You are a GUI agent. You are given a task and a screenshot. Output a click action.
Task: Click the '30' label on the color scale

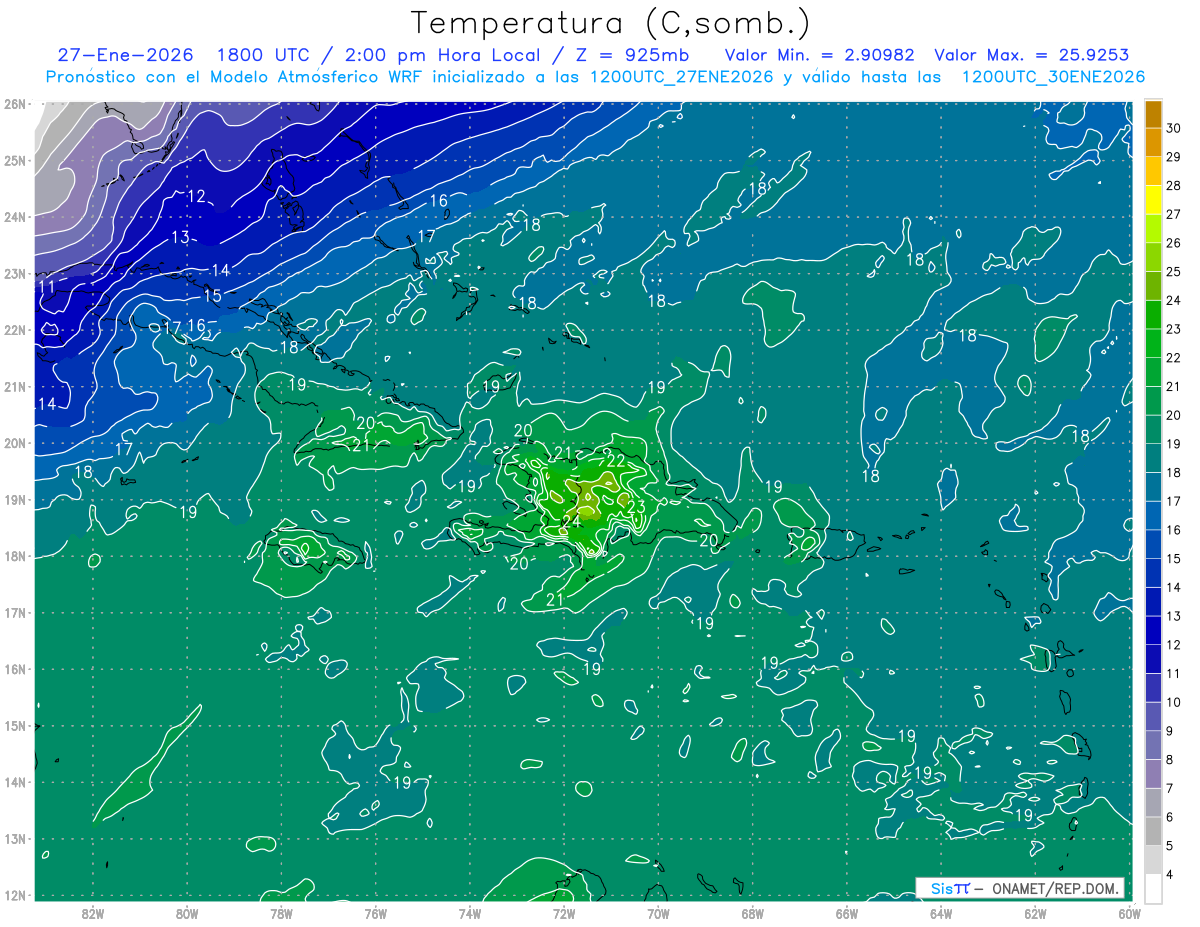(1174, 128)
